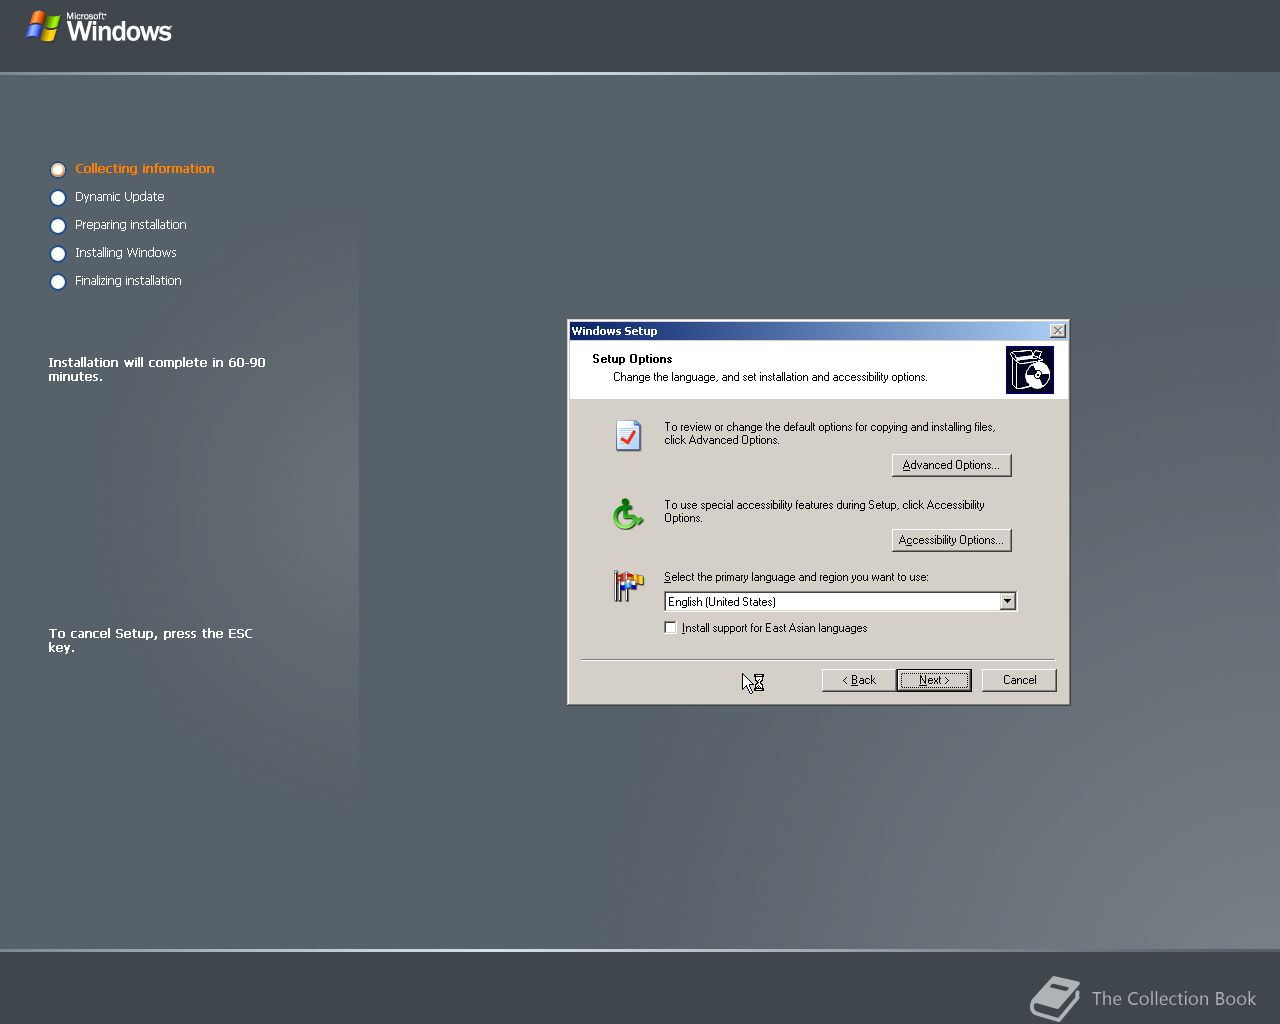
Task: Click the flags language and region icon
Action: 628,586
